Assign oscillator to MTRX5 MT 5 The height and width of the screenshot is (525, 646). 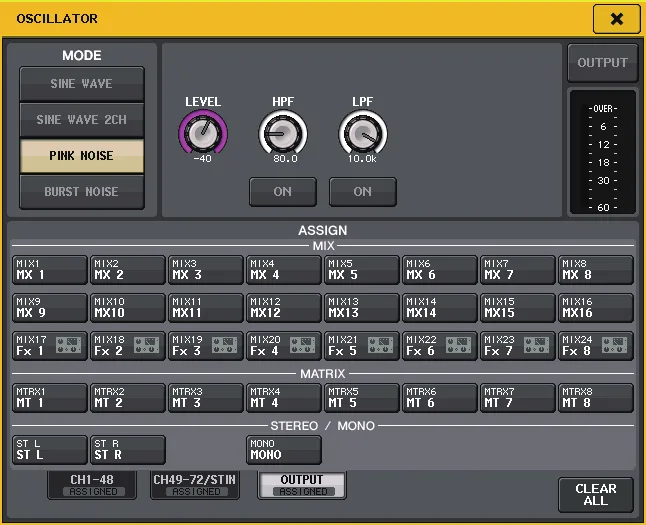coord(362,398)
